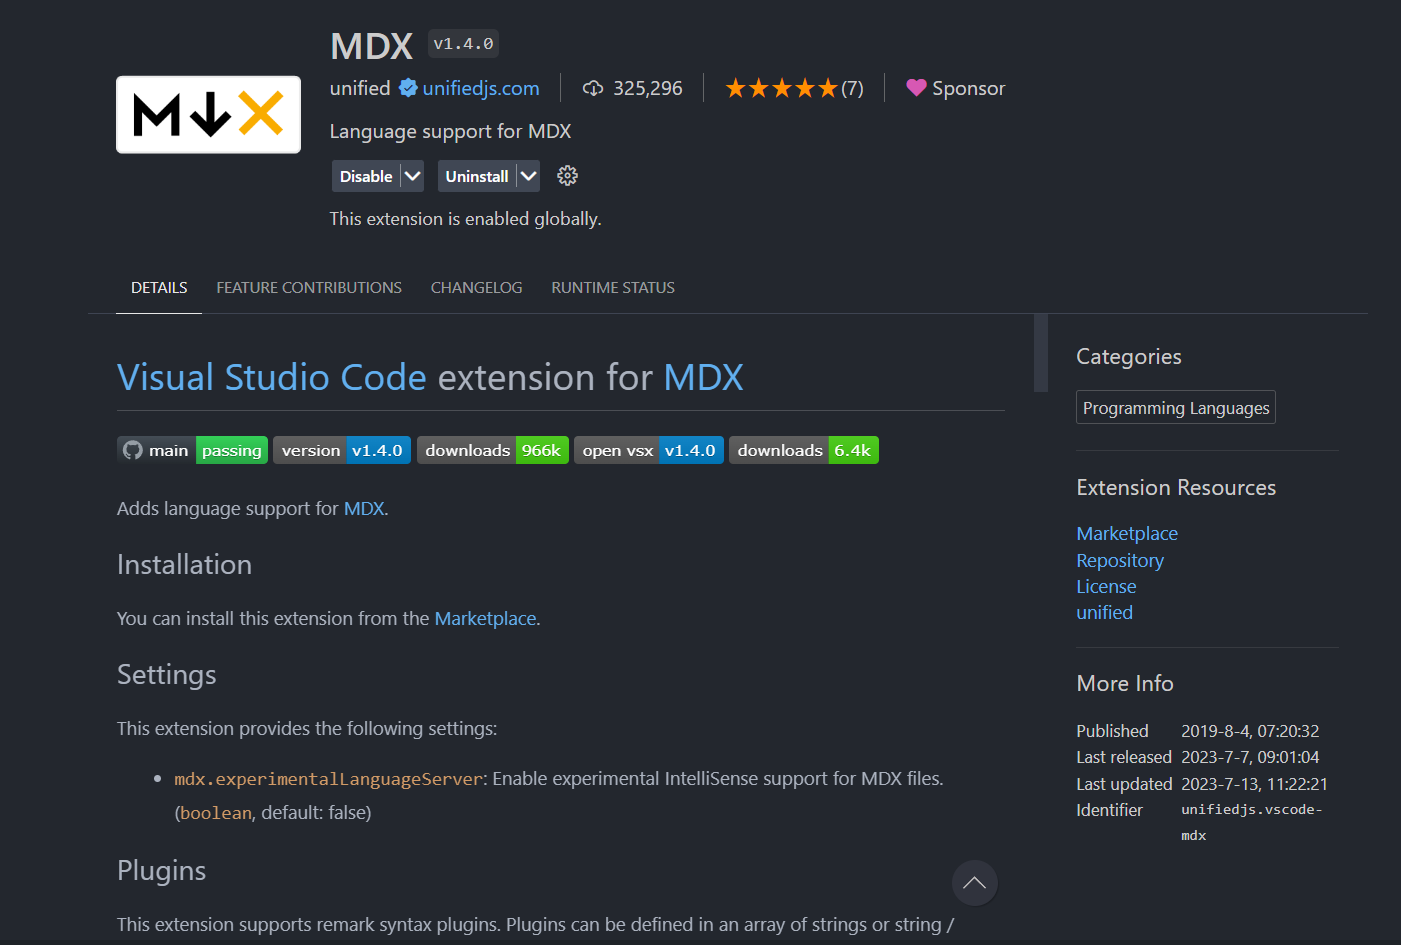Click the open vsx v1.4.0 badge
The height and width of the screenshot is (945, 1401).
click(649, 450)
